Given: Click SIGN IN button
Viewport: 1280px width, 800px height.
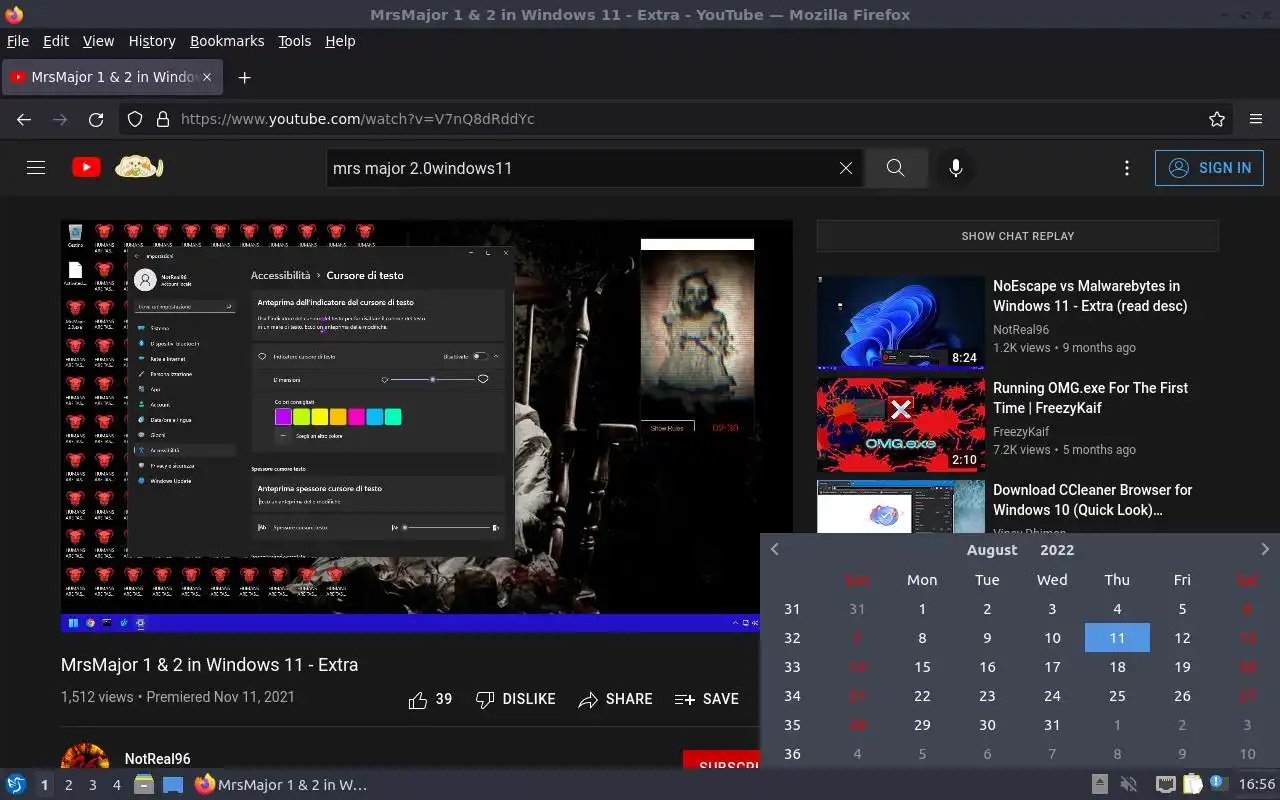Looking at the screenshot, I should click(x=1209, y=168).
